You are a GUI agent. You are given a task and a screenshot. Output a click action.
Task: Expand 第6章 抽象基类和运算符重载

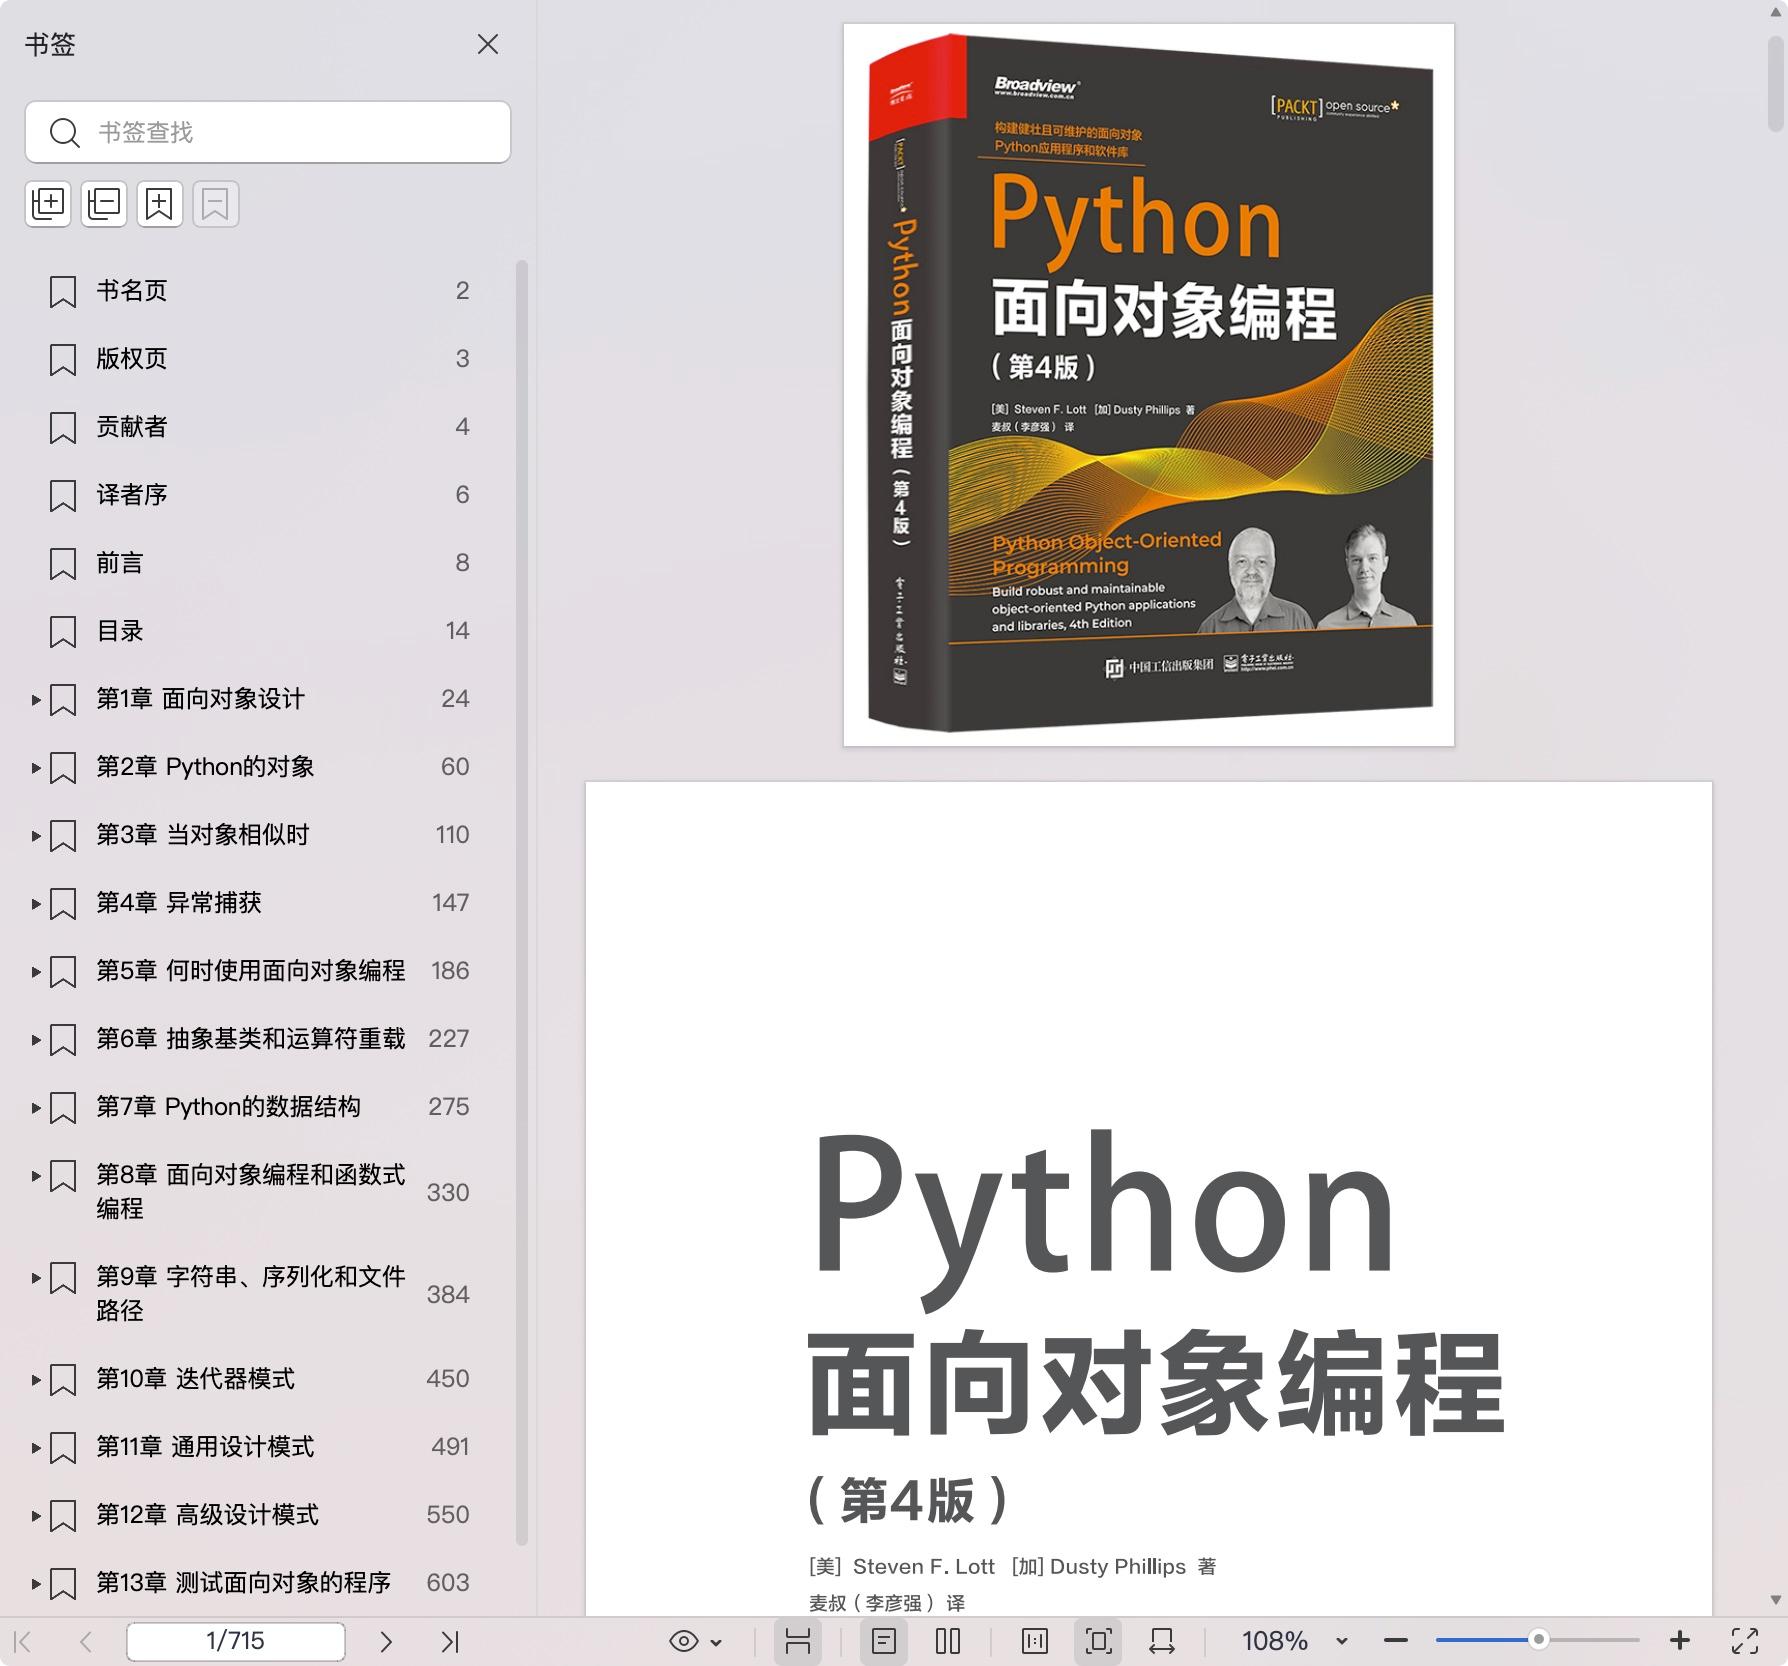[x=36, y=1040]
